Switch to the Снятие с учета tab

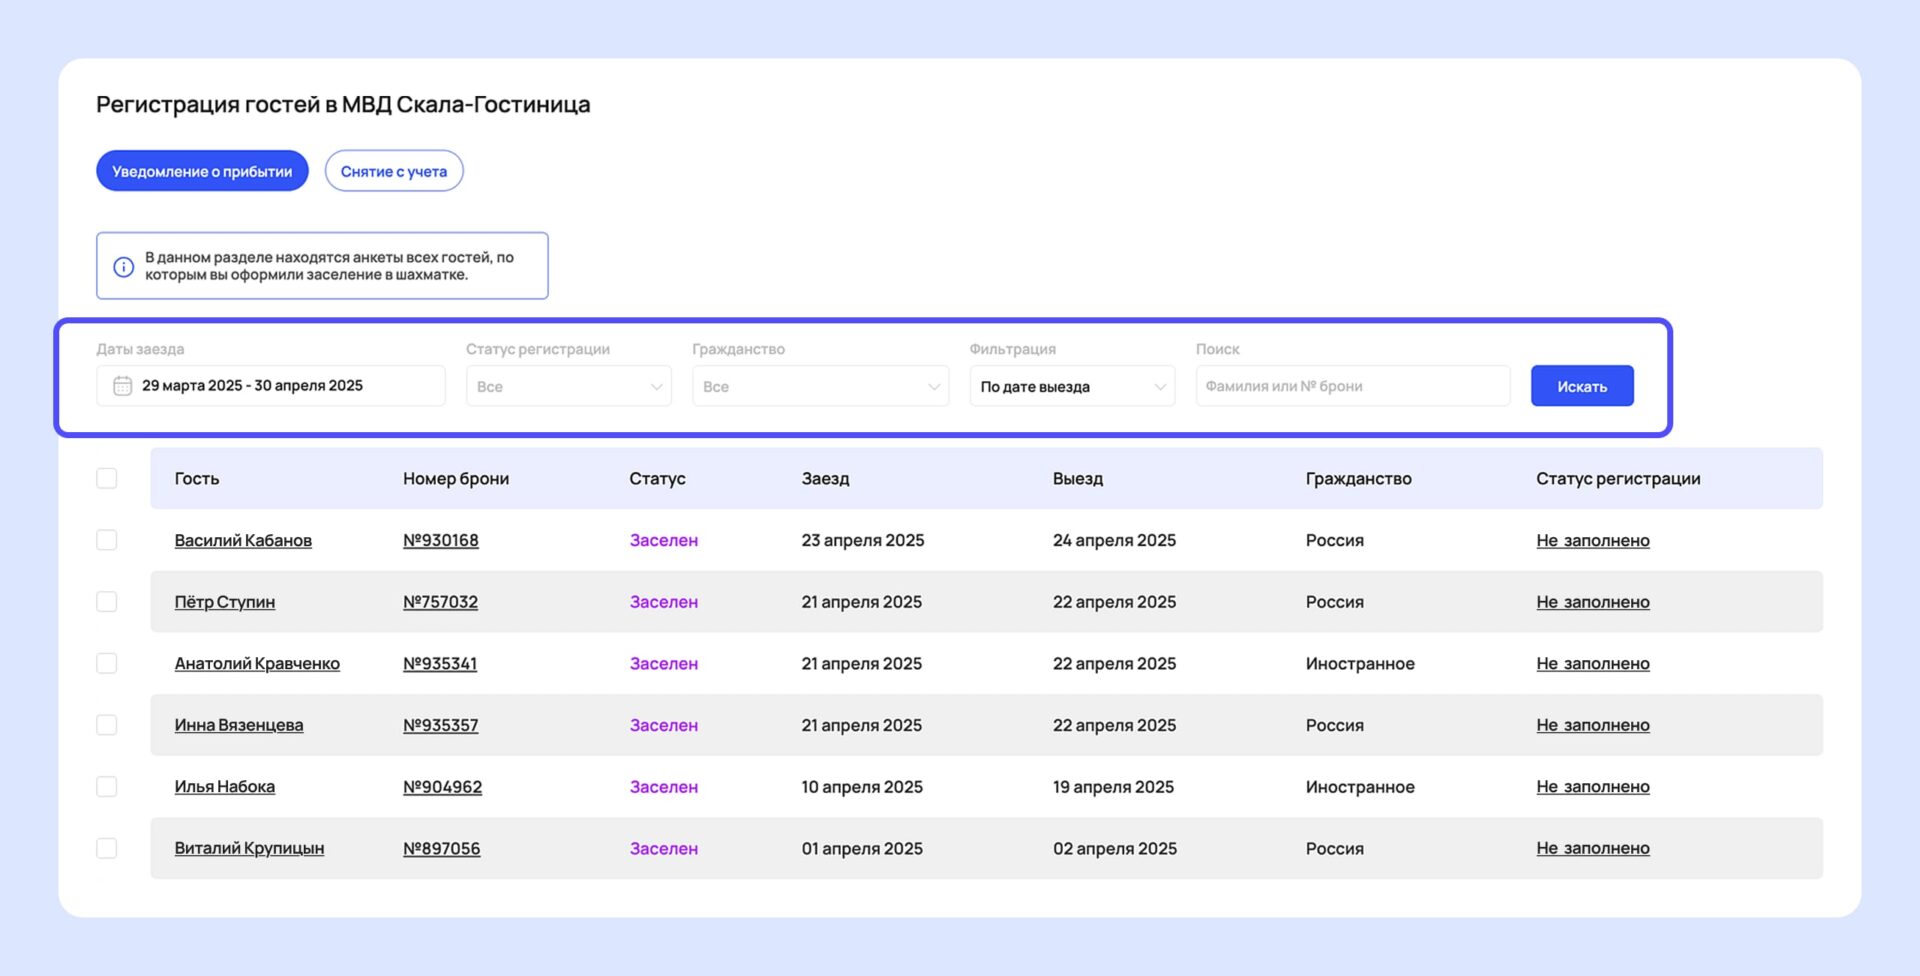[394, 171]
